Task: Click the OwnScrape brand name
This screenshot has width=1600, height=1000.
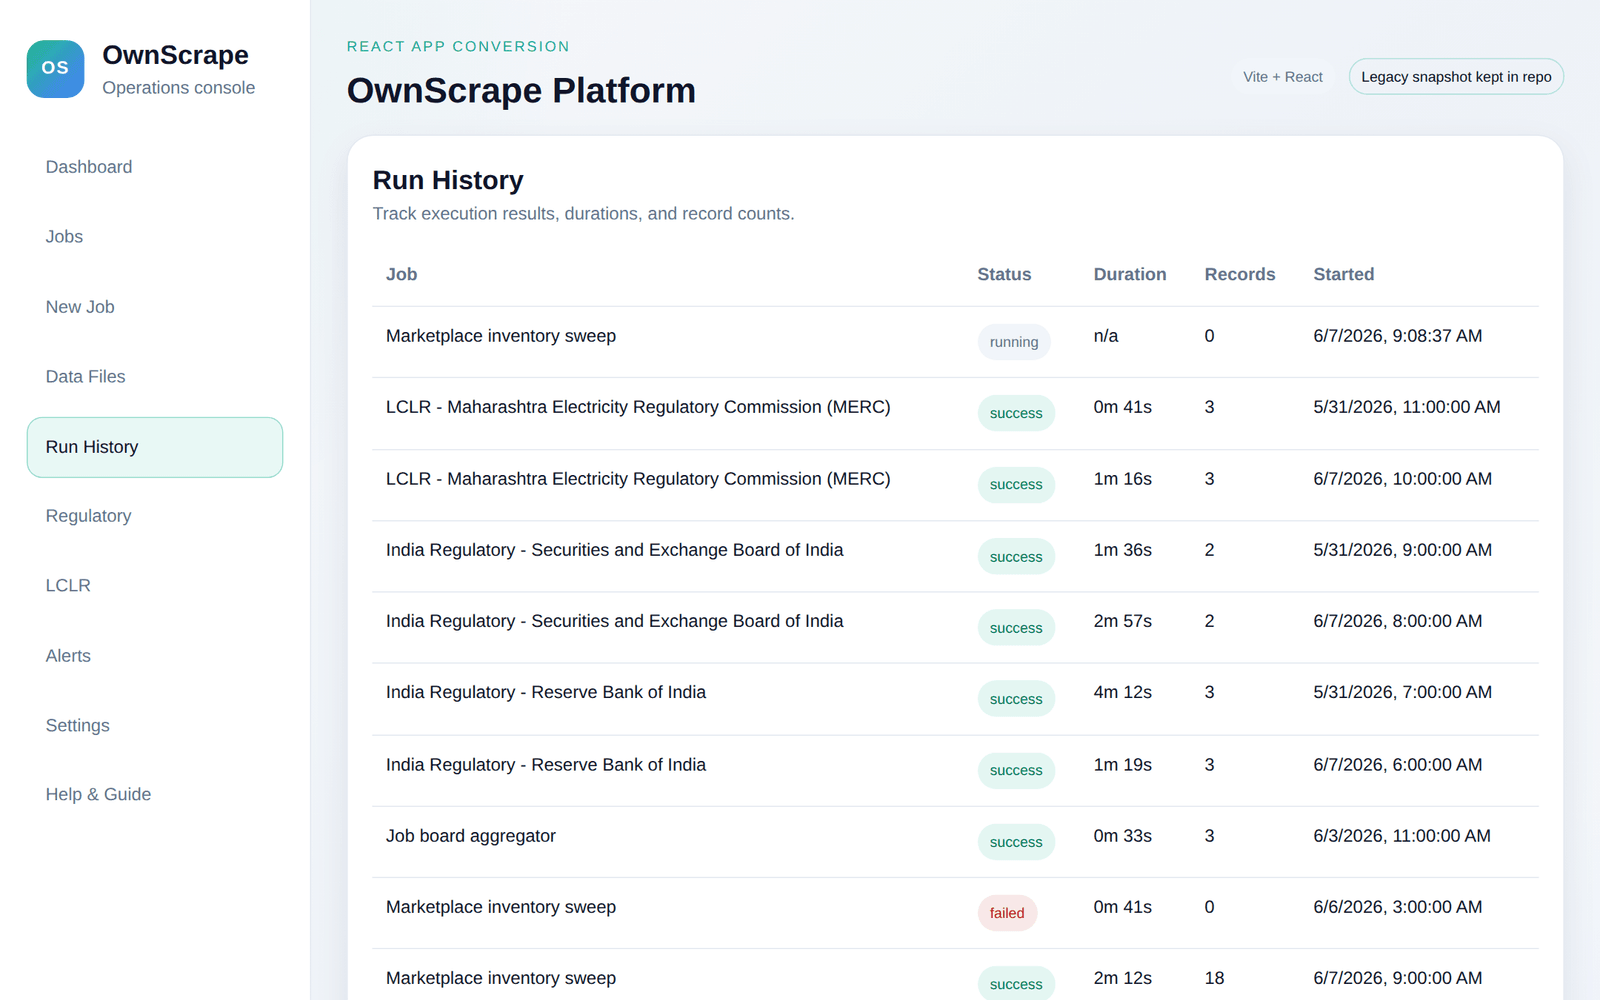Action: (x=175, y=55)
